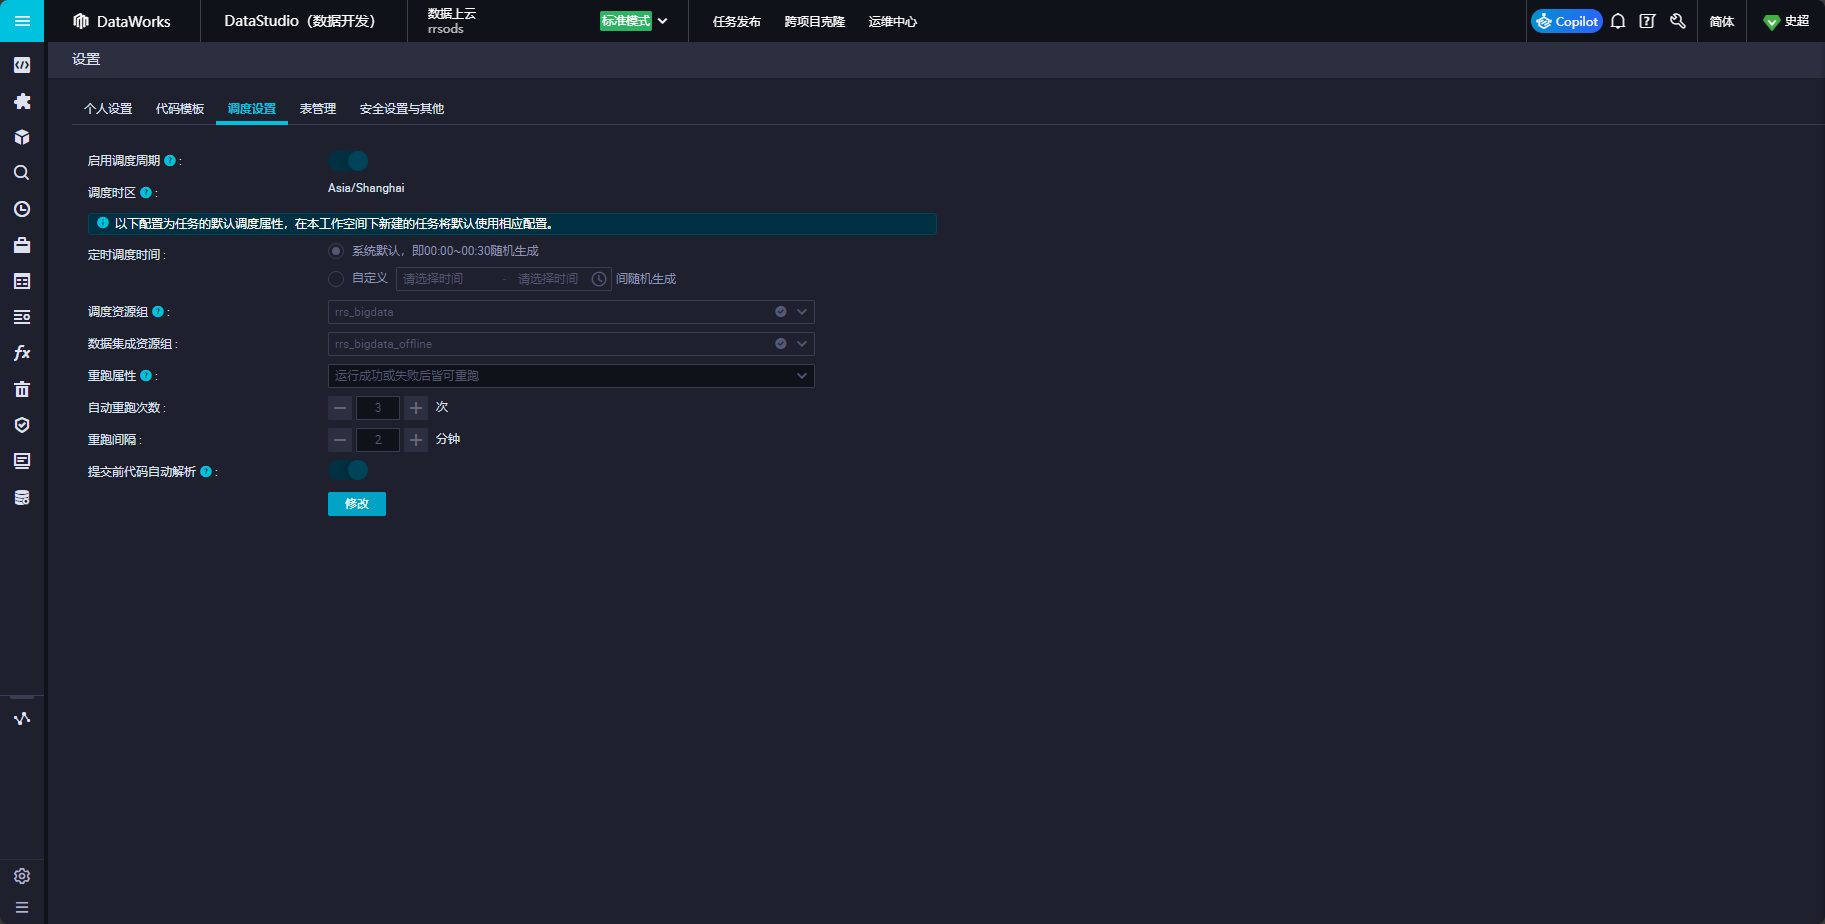Toggle the 启用调度周期 switch
The height and width of the screenshot is (924, 1825).
pyautogui.click(x=348, y=161)
